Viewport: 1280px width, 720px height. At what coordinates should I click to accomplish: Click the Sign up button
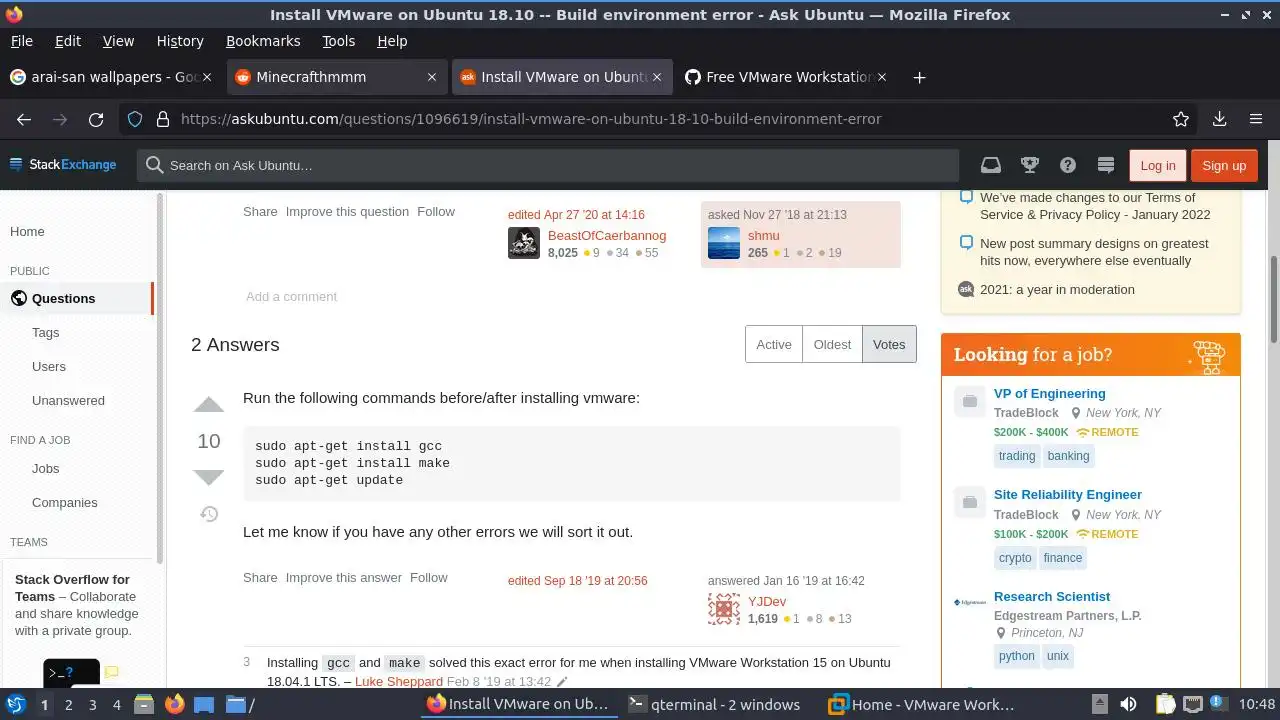[x=1224, y=165]
